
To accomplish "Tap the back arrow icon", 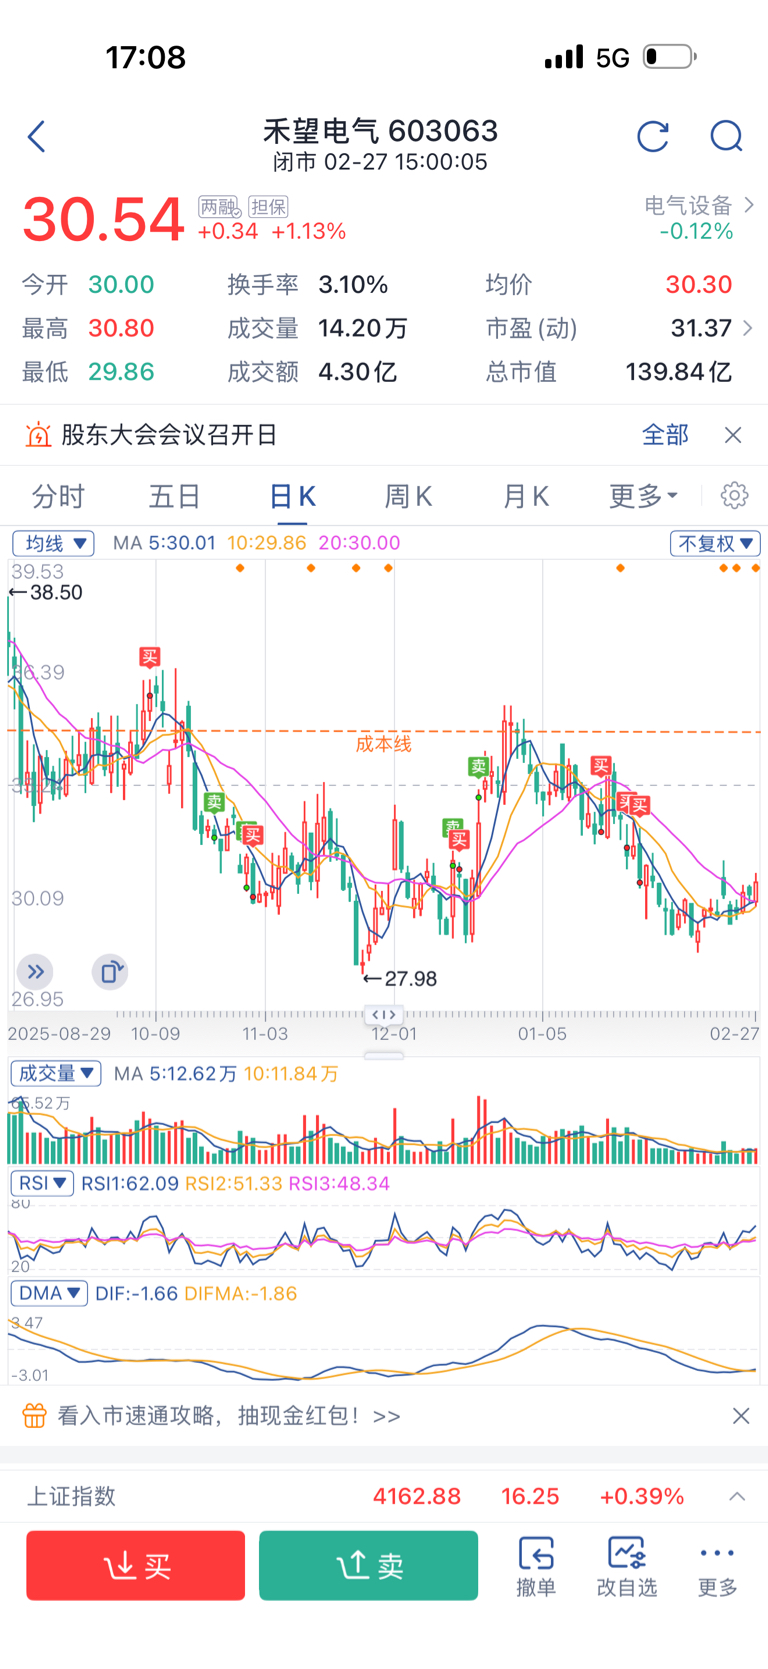I will pyautogui.click(x=37, y=137).
